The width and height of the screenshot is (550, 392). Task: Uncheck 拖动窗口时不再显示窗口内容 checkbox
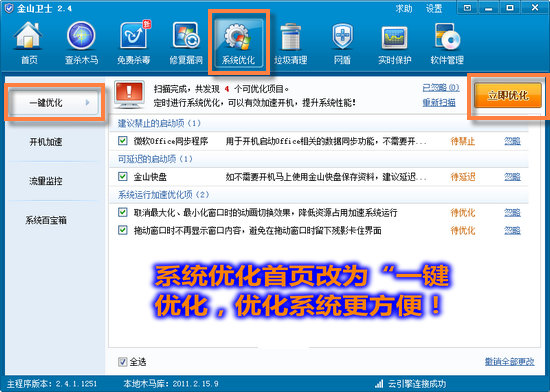(x=122, y=230)
